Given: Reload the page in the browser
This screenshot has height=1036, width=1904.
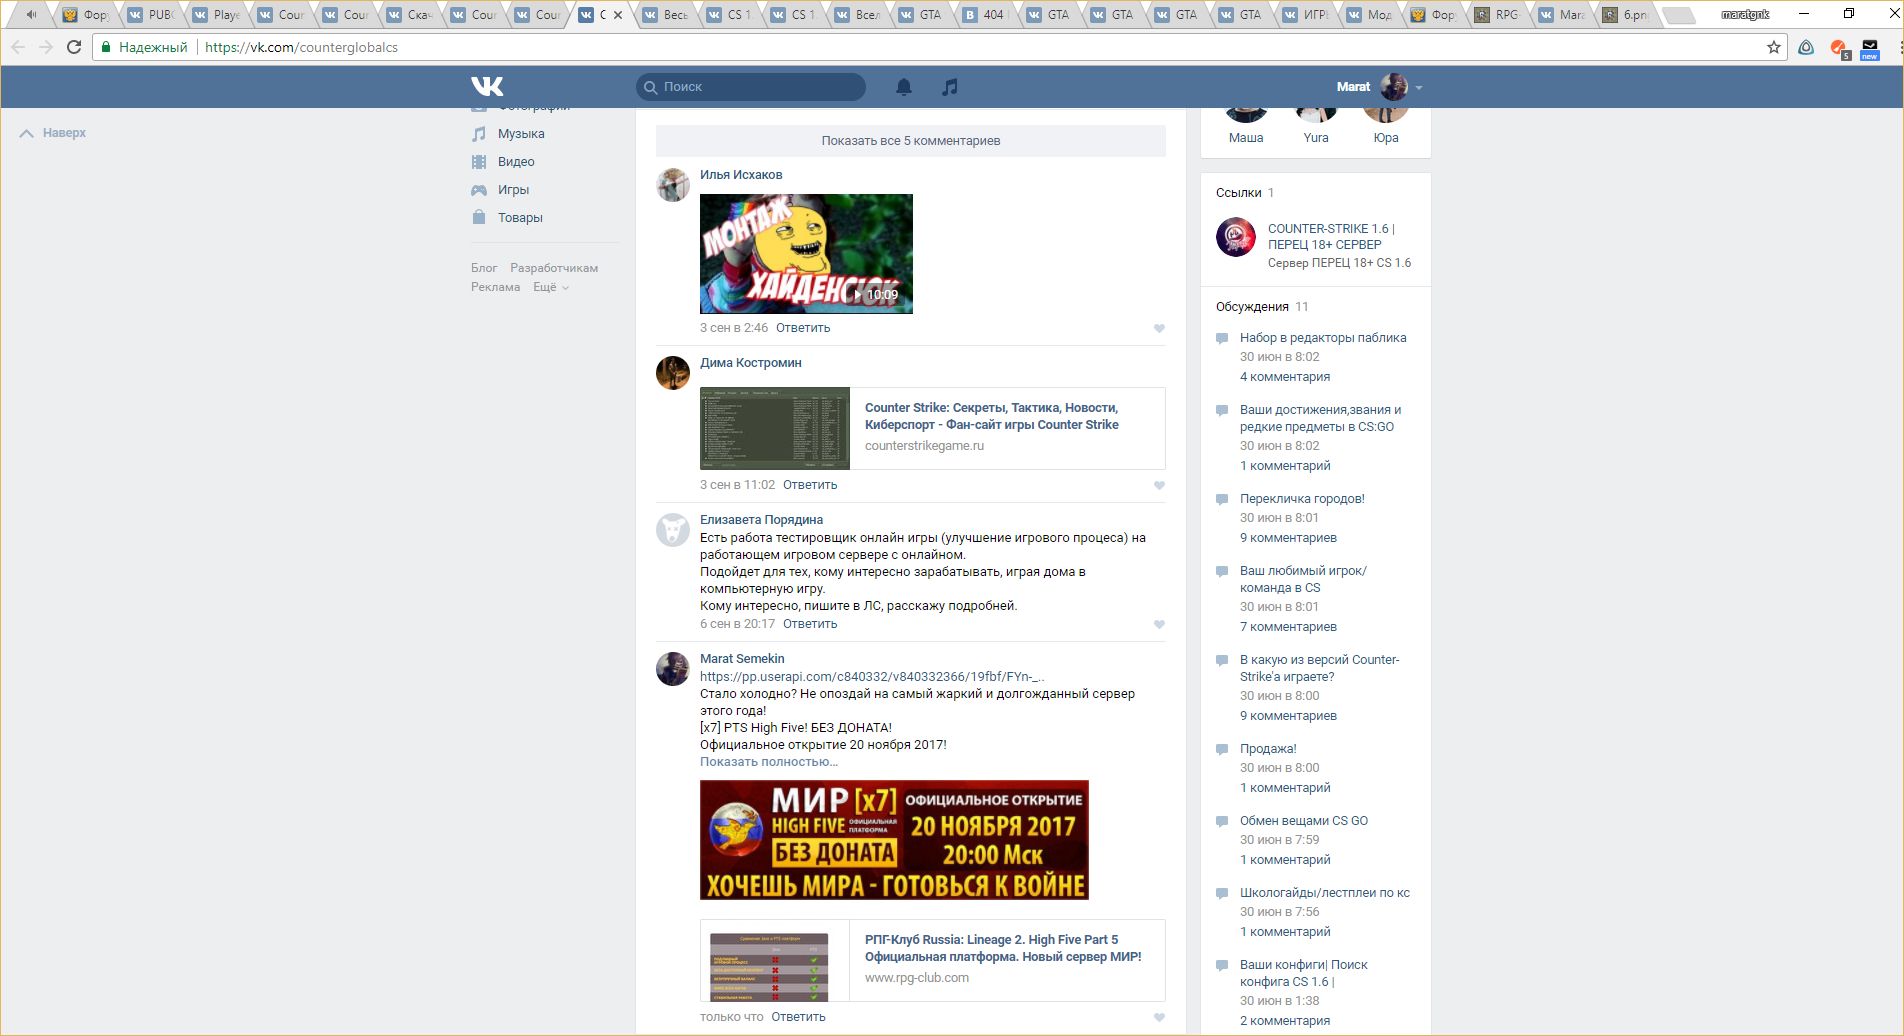Looking at the screenshot, I should (x=74, y=47).
